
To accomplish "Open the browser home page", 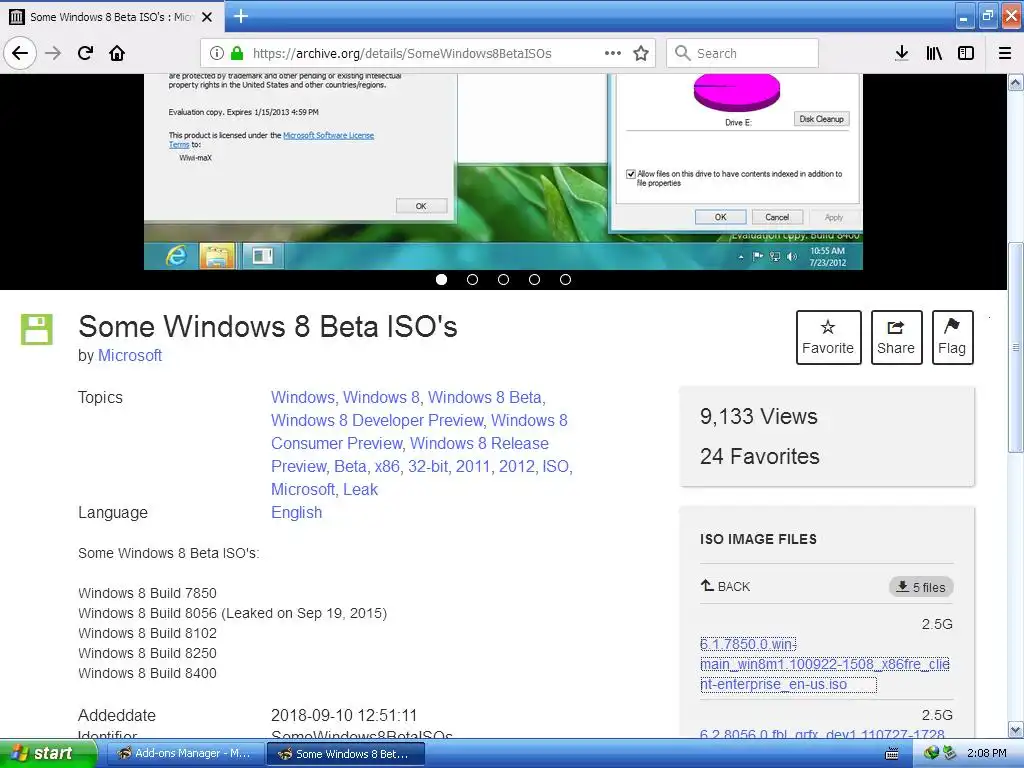I will (x=117, y=53).
